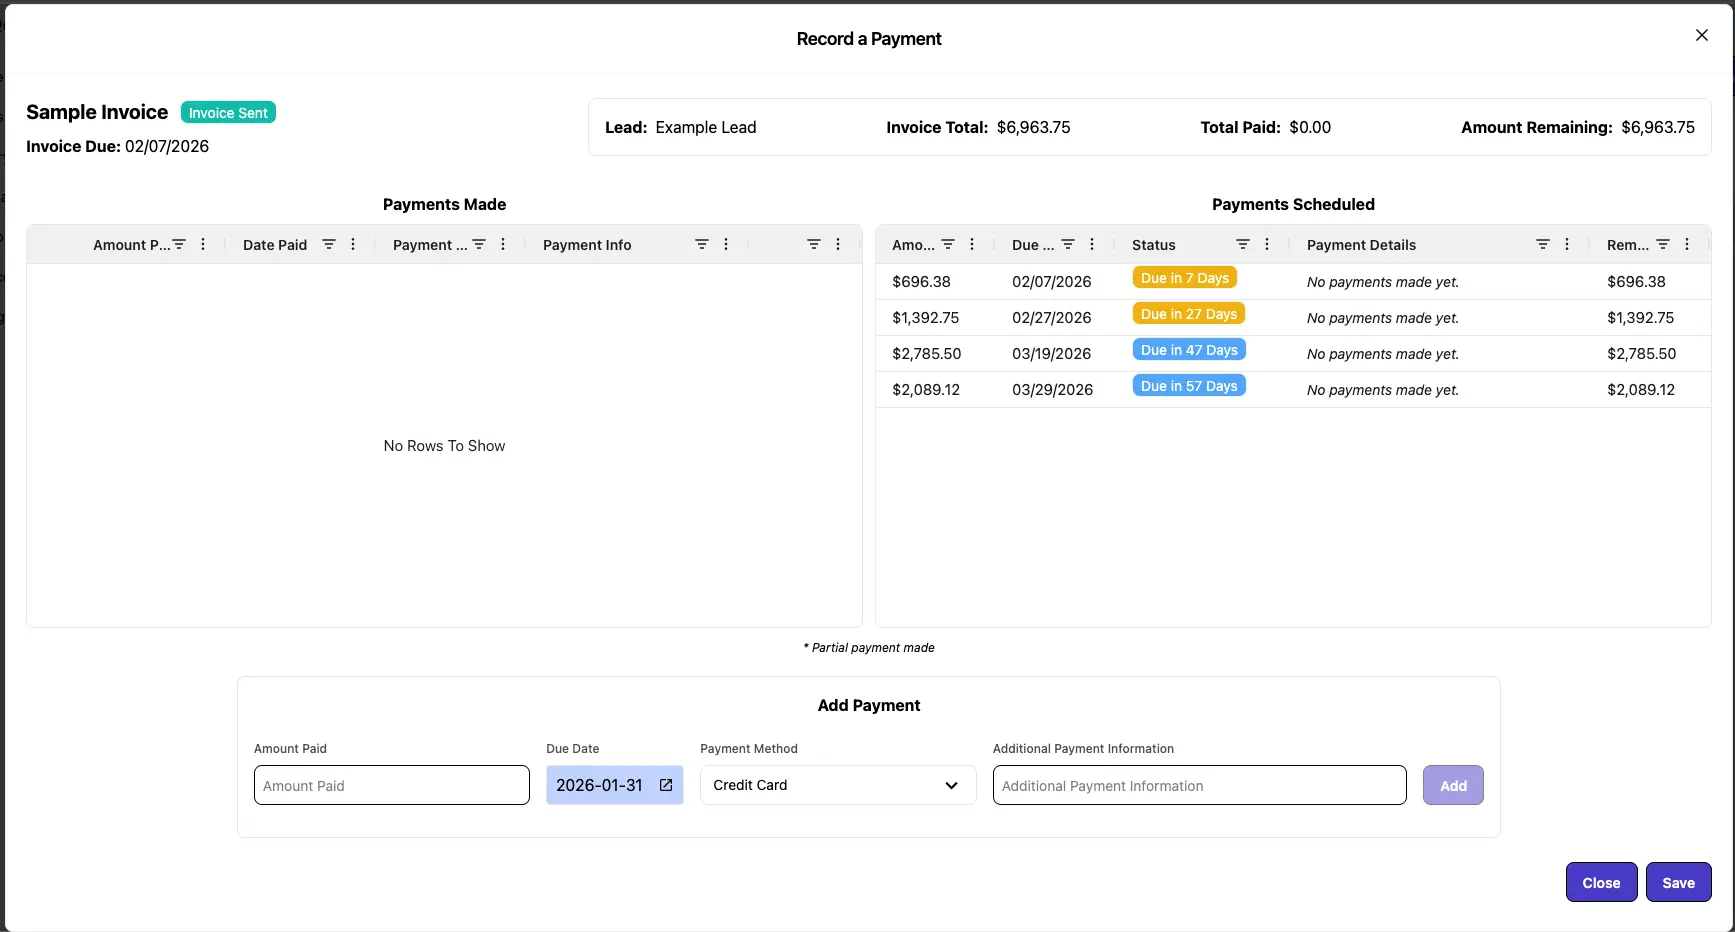Sort by the Status column header
Viewport: 1735px width, 932px height.
click(1154, 245)
